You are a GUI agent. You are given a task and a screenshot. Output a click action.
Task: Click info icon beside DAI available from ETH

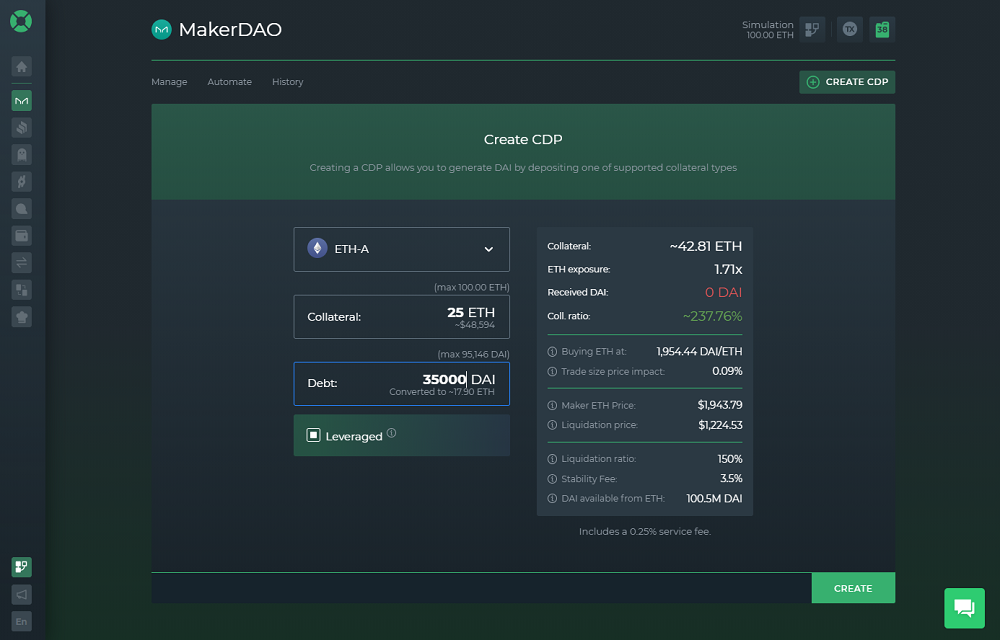(552, 498)
